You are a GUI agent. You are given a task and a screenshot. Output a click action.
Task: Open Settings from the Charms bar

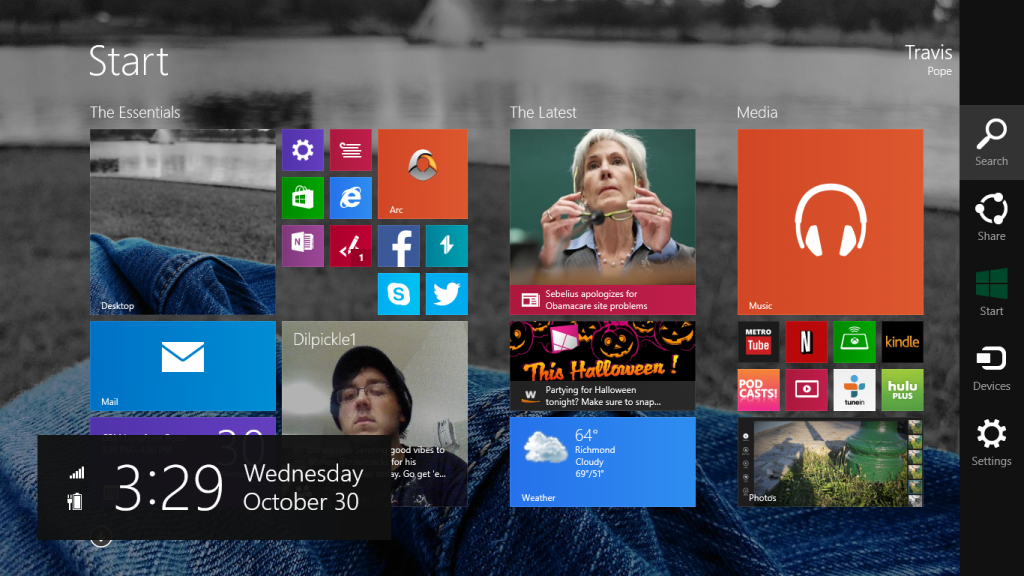click(x=991, y=443)
